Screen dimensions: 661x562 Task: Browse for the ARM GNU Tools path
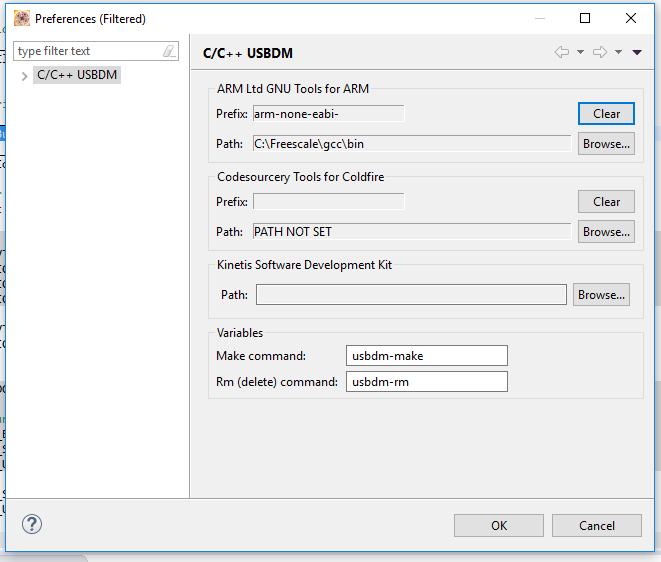[x=606, y=144]
